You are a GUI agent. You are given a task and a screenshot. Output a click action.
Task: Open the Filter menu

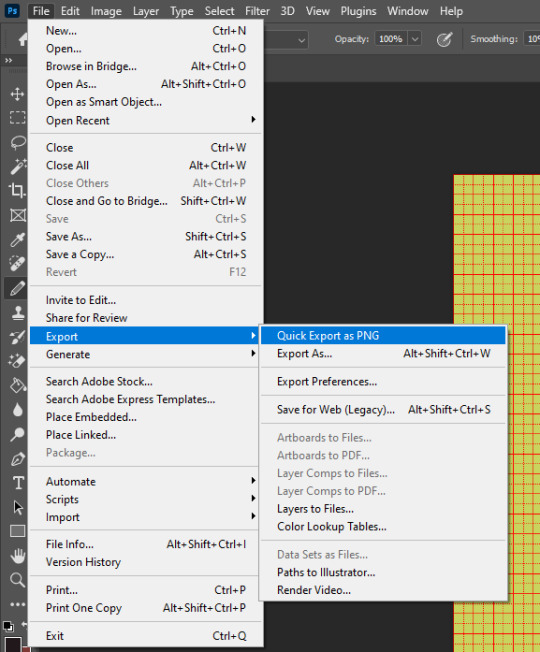pyautogui.click(x=257, y=11)
